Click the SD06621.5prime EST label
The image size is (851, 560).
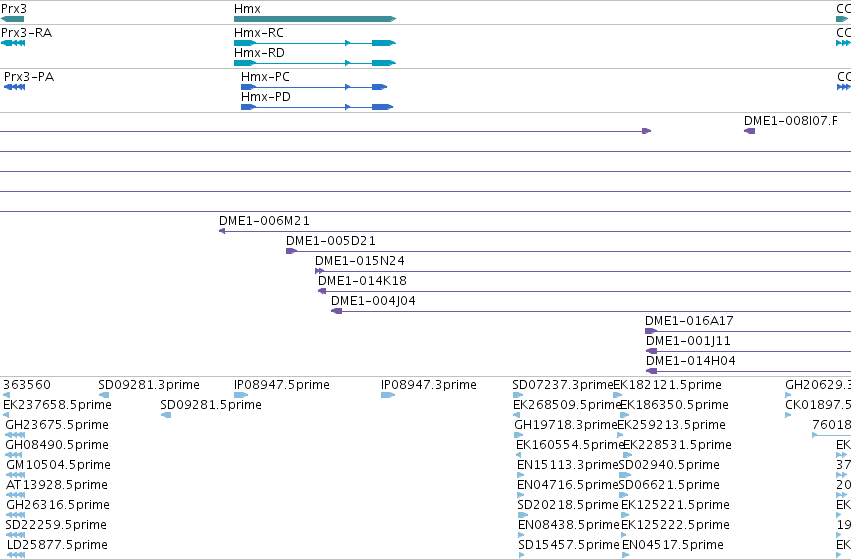coord(669,486)
